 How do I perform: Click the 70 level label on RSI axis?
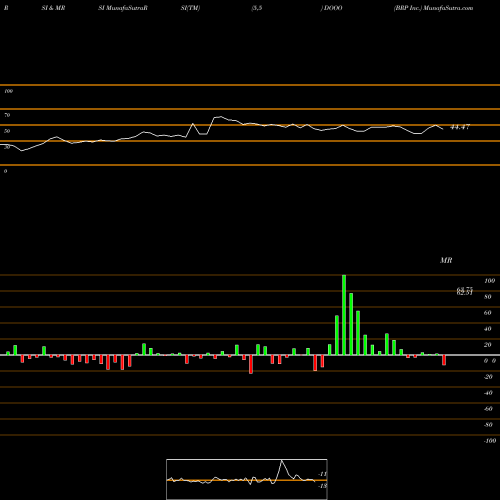7,115
